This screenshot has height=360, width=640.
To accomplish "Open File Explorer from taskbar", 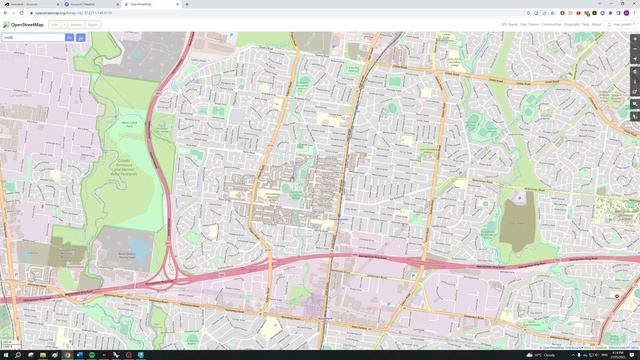I will click(x=43, y=355).
